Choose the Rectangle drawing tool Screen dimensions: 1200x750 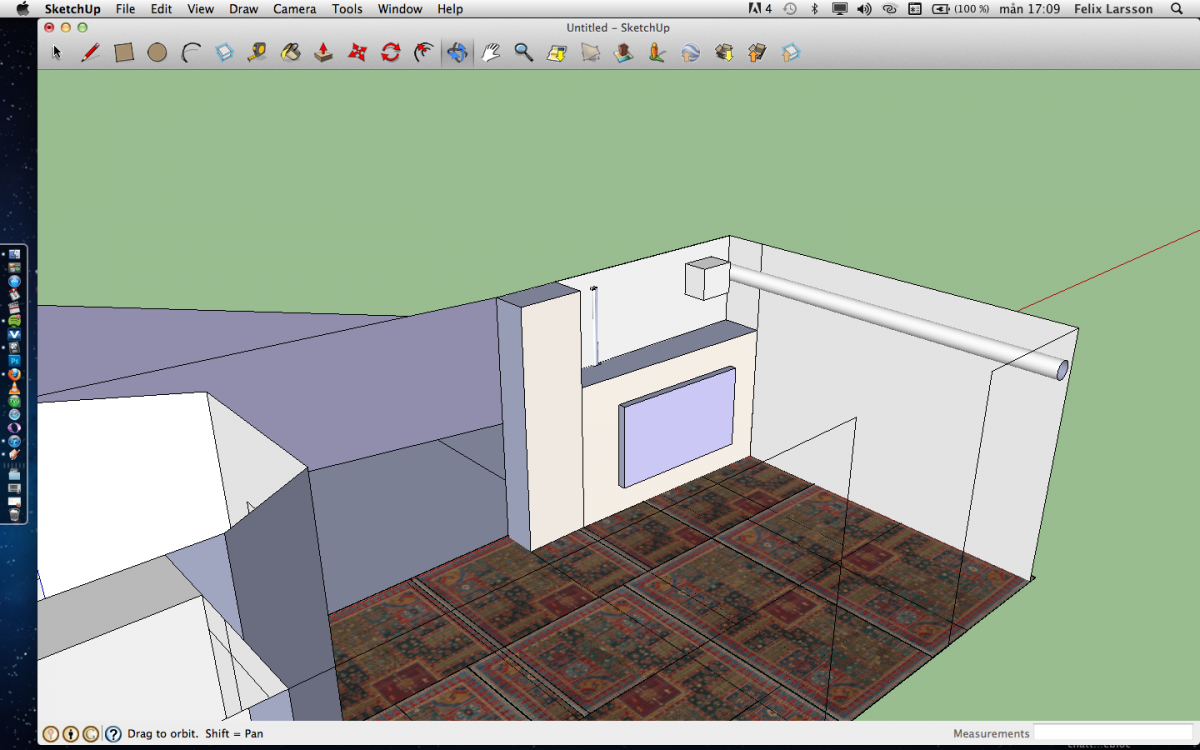pos(124,53)
